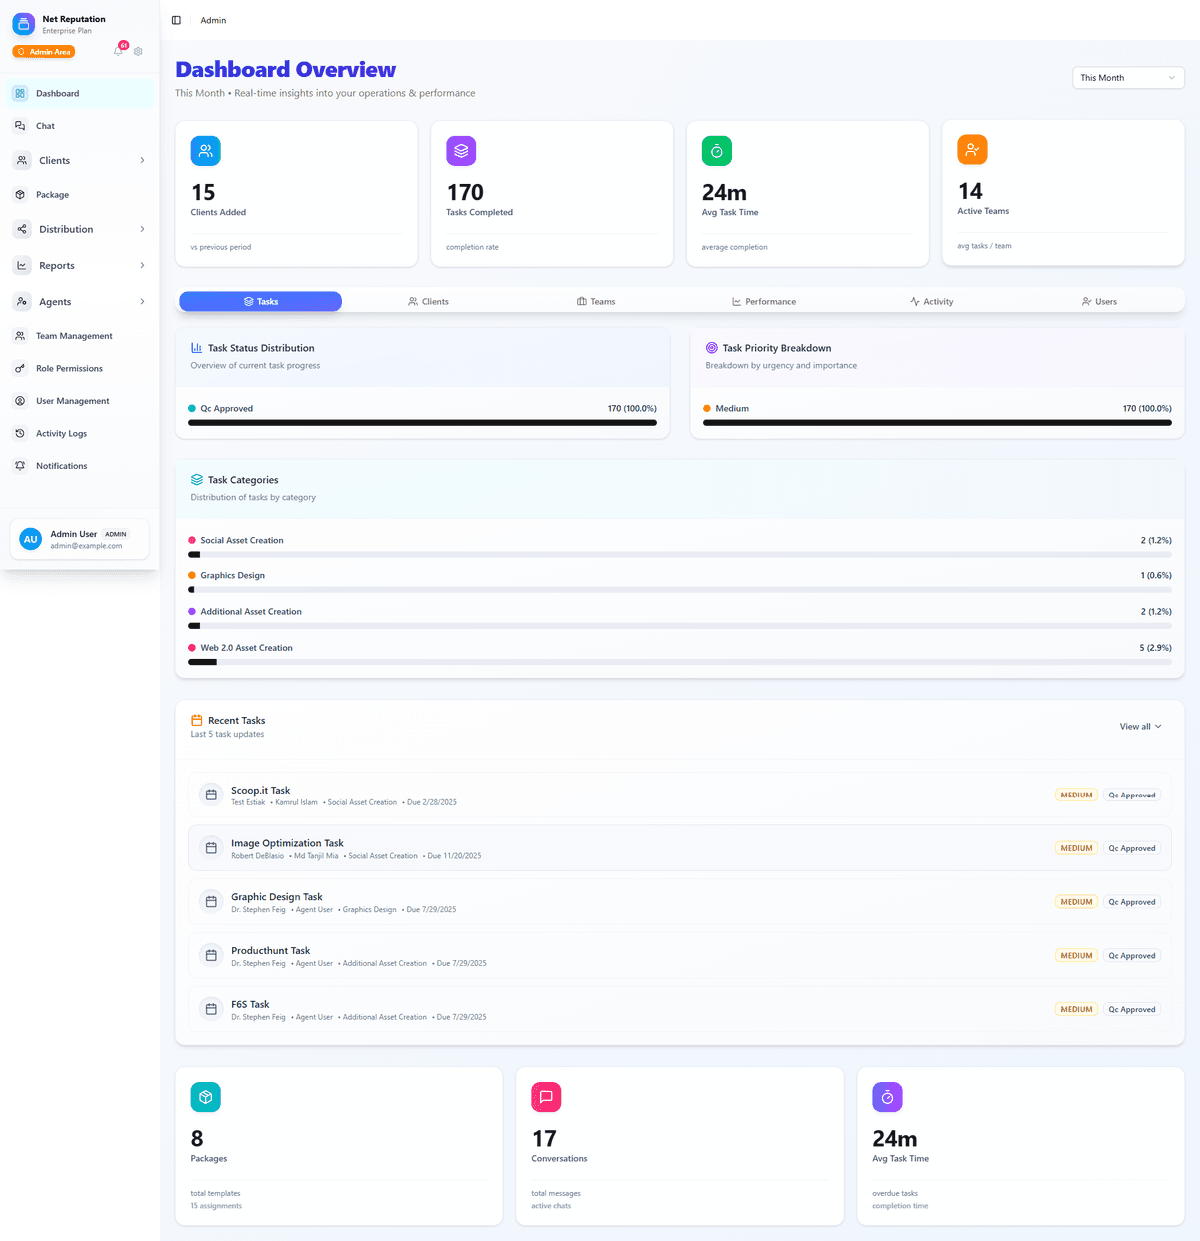The width and height of the screenshot is (1200, 1241).
Task: Click the View all link in Recent Tasks
Action: tap(1139, 726)
